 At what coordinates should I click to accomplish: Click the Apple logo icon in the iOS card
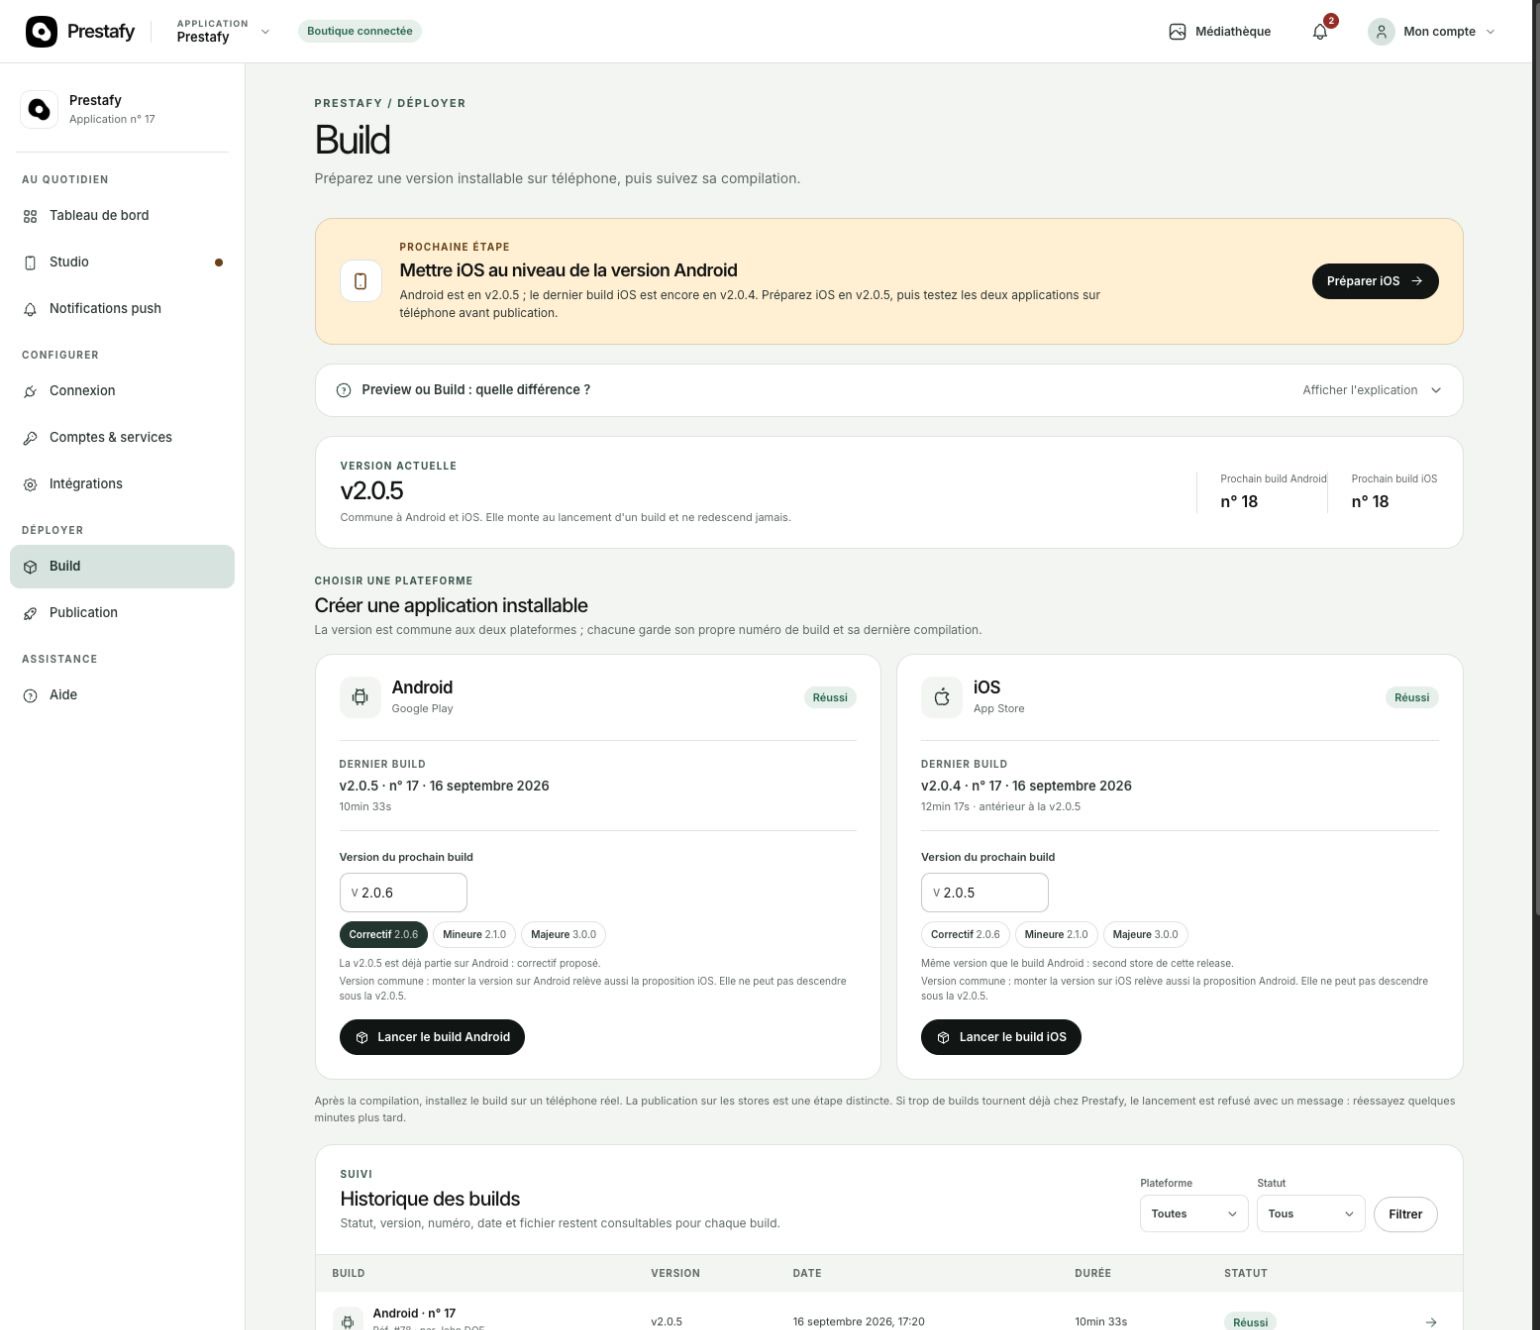pos(942,697)
